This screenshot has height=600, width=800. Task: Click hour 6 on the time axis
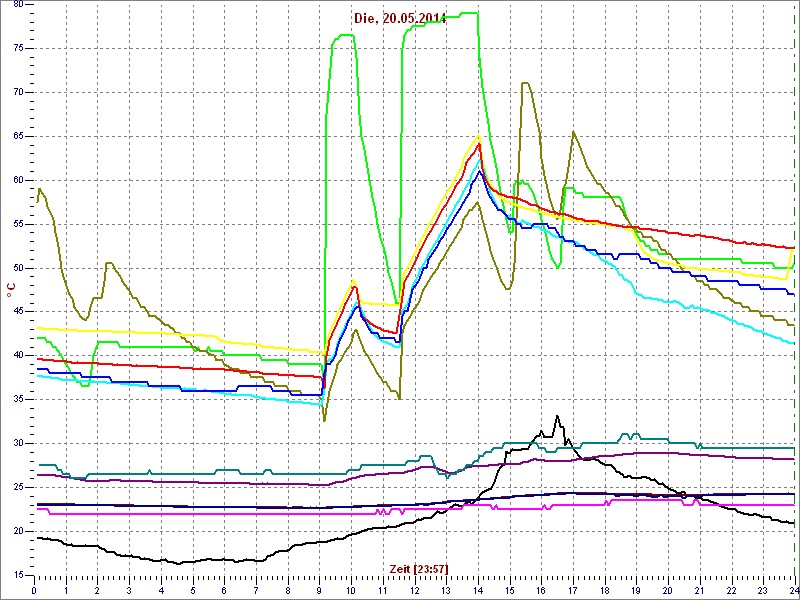coord(224,591)
